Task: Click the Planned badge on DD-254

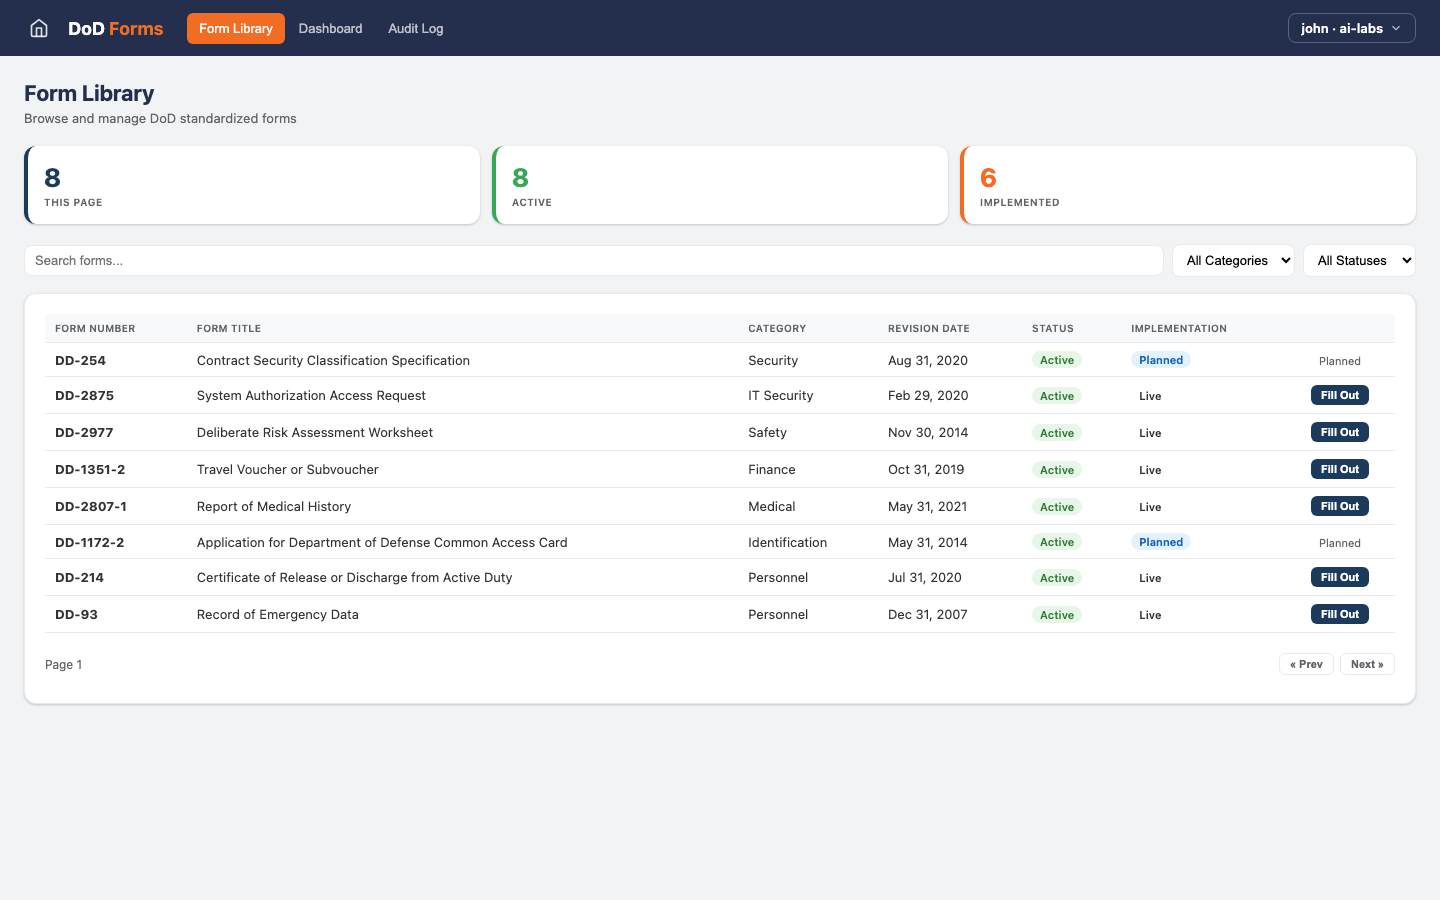Action: click(x=1160, y=360)
